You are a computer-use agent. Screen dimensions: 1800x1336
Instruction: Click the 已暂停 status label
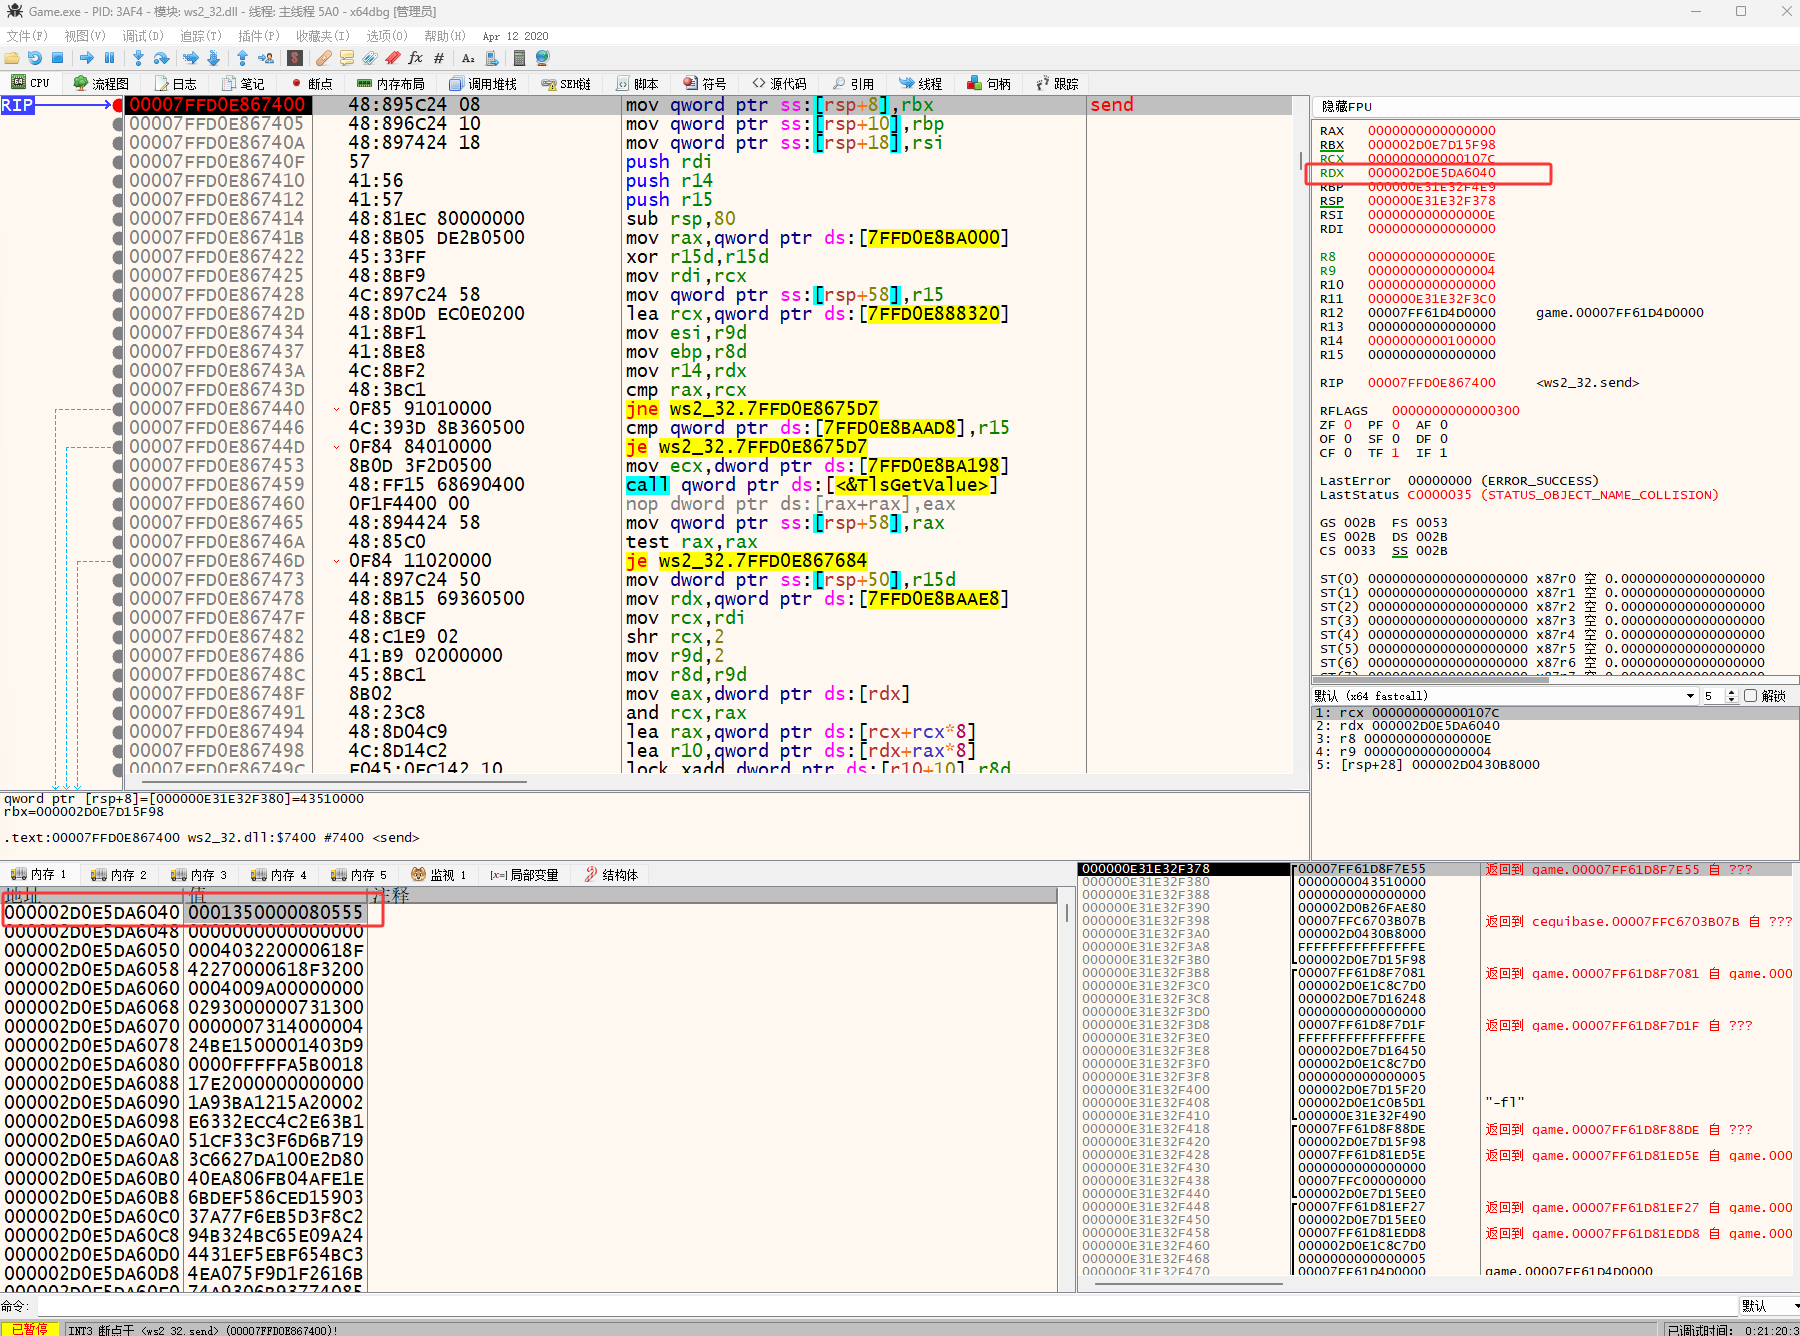tap(30, 1329)
